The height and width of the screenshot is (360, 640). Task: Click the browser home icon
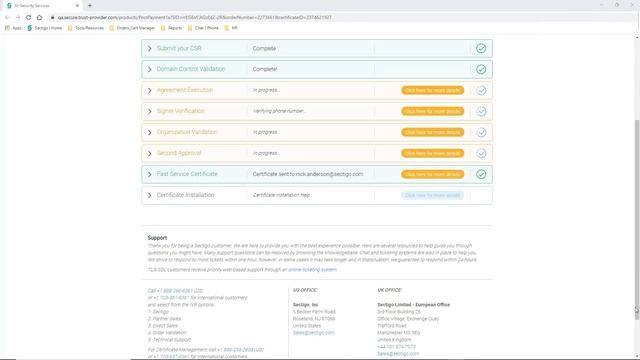coord(39,18)
